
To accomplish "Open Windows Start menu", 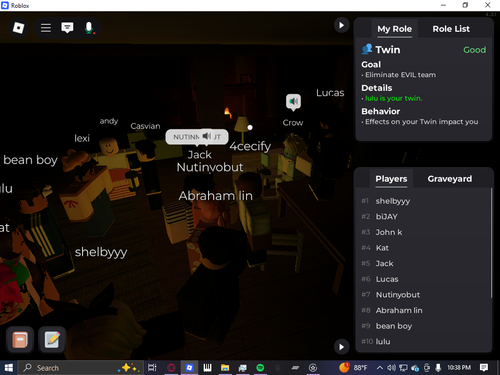I will (x=9, y=368).
